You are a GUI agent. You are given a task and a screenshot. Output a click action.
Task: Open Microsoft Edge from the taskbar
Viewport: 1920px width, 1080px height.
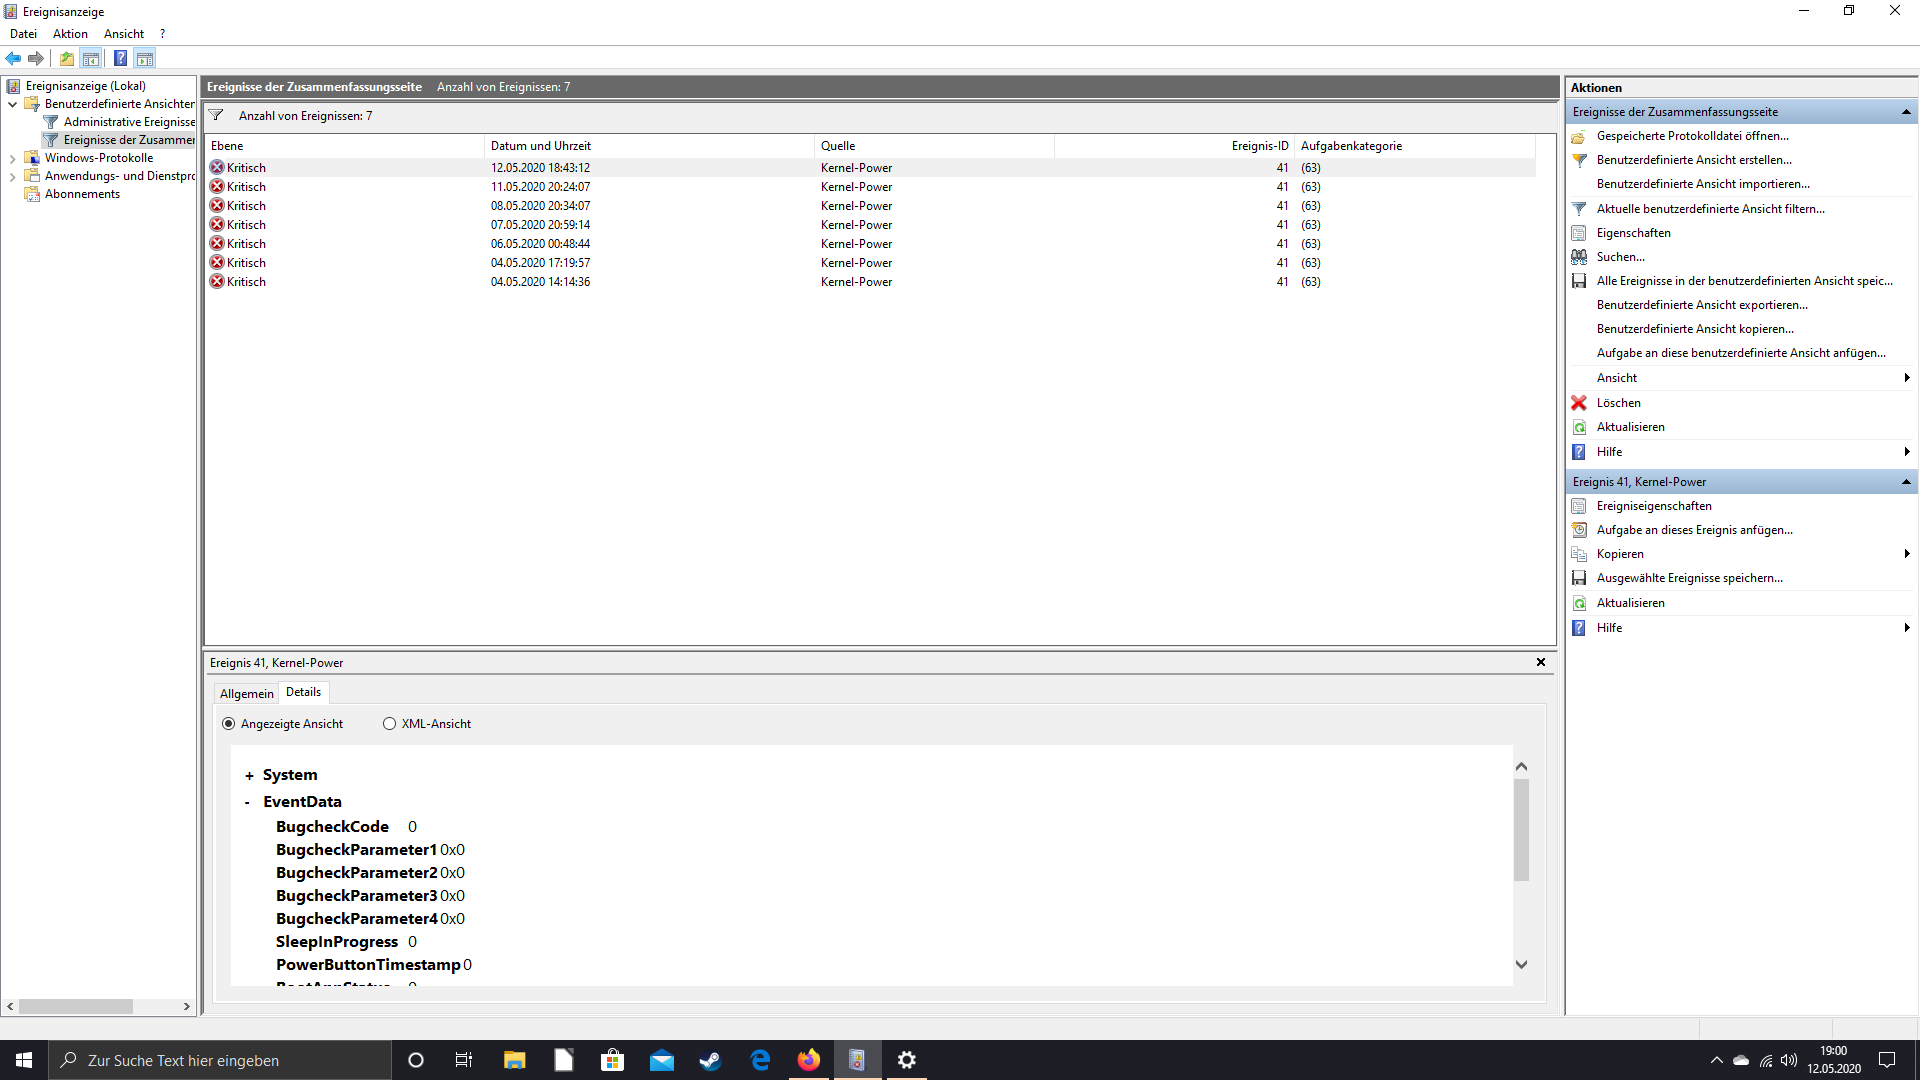[760, 1060]
